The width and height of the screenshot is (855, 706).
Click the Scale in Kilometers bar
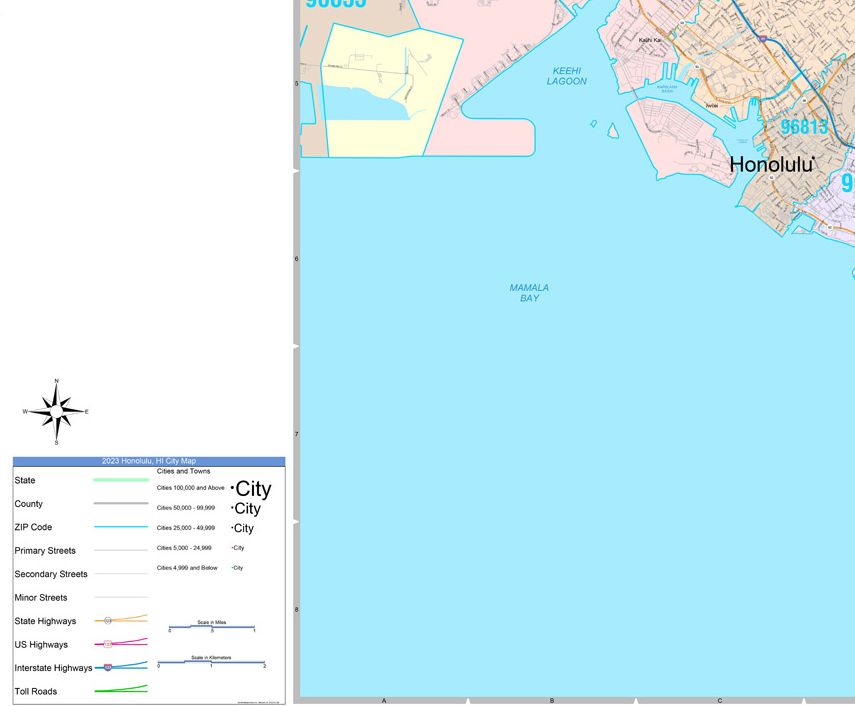pyautogui.click(x=211, y=662)
